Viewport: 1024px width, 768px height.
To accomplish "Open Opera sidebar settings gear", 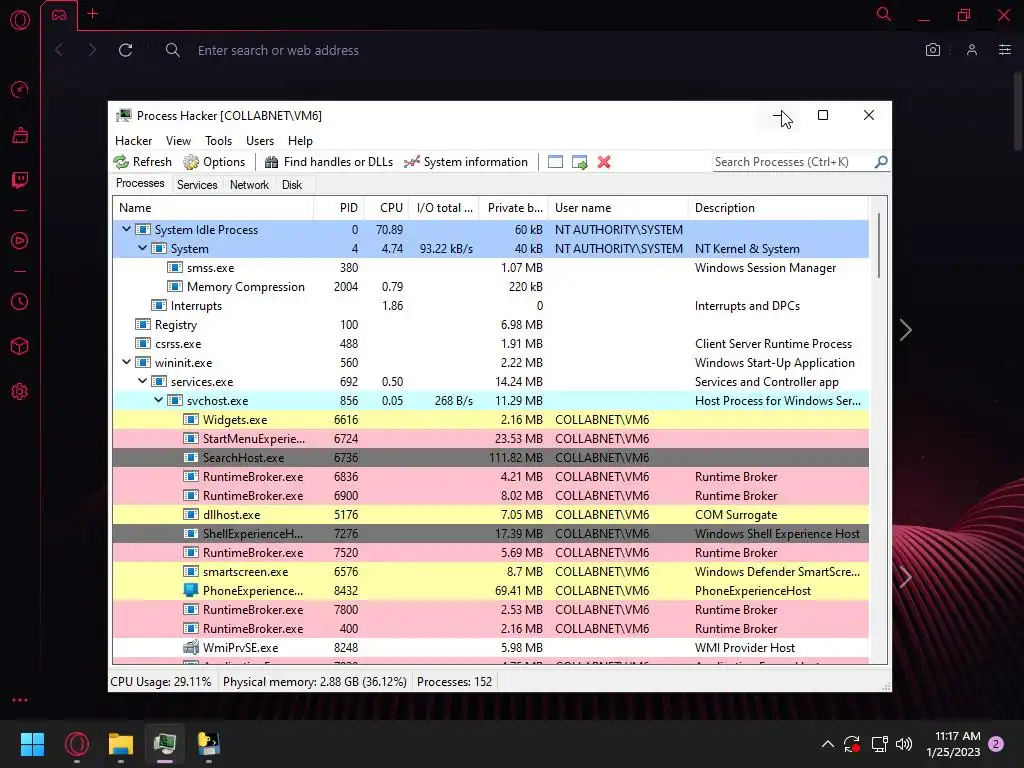I will [x=20, y=391].
